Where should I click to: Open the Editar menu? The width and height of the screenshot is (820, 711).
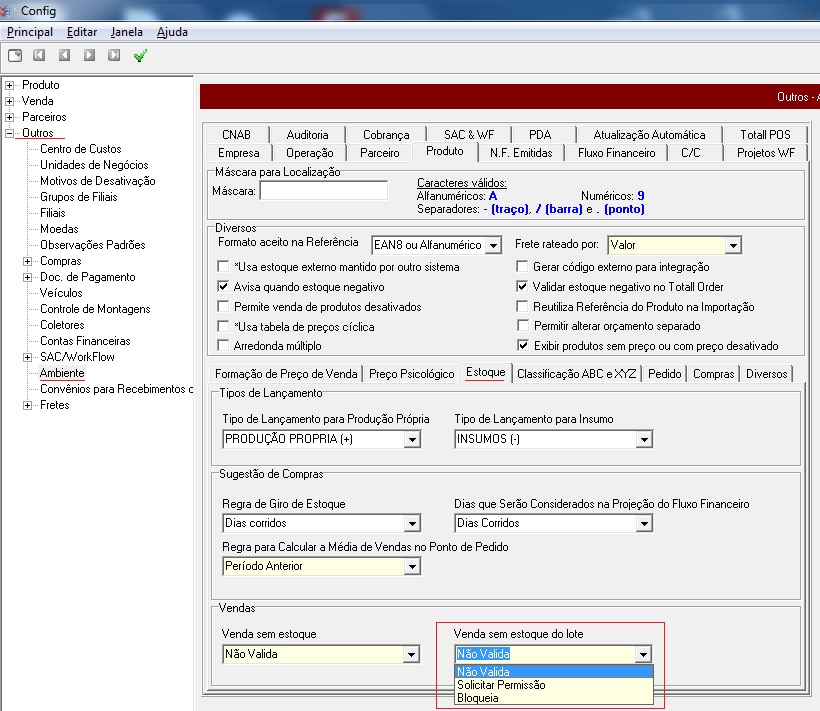coord(82,32)
